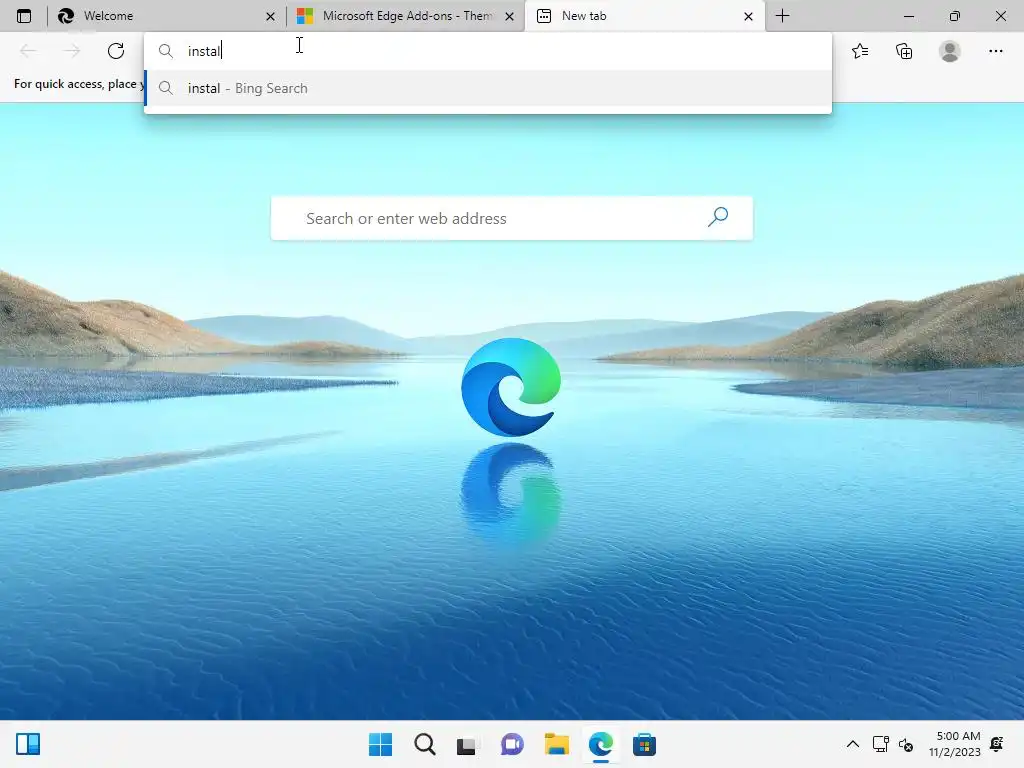Open Microsoft Store from the taskbar

pyautogui.click(x=644, y=744)
